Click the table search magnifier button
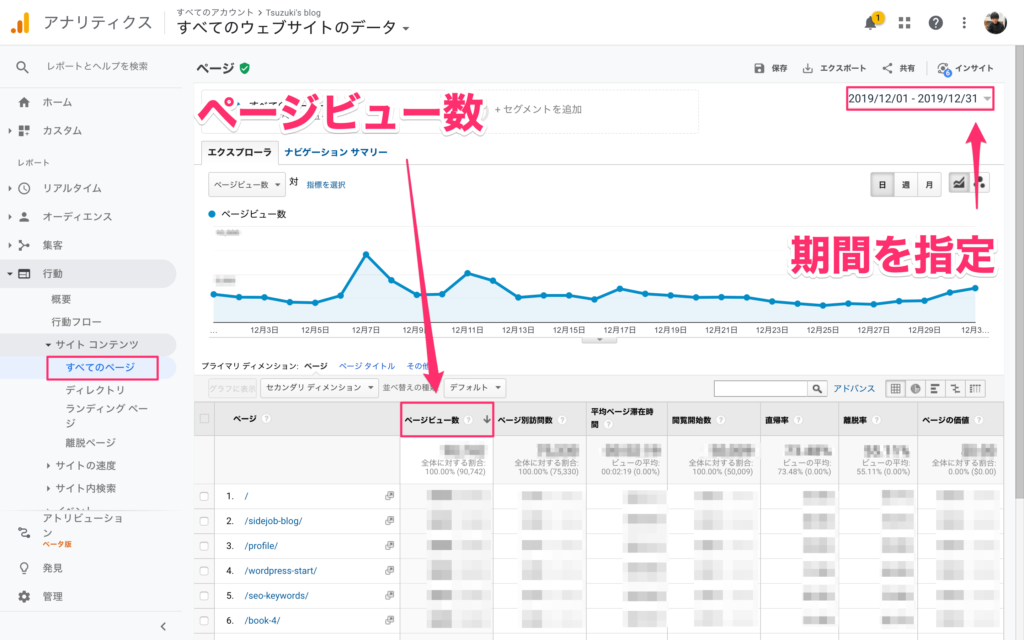 [819, 388]
